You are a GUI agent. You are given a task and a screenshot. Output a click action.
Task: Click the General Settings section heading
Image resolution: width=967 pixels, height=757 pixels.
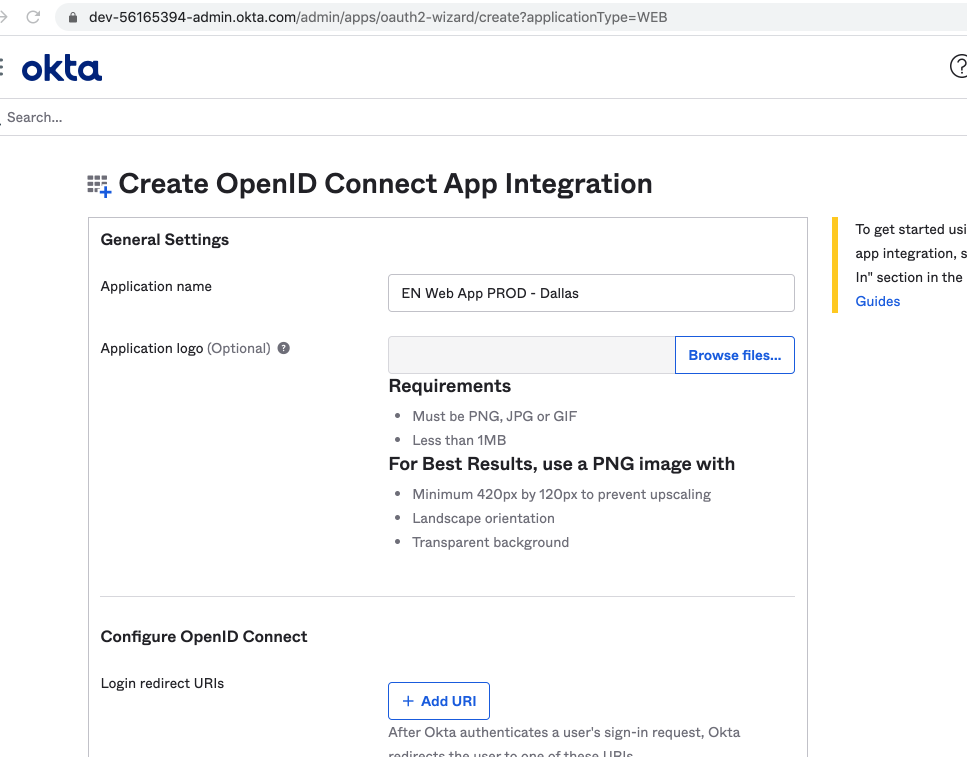(165, 240)
